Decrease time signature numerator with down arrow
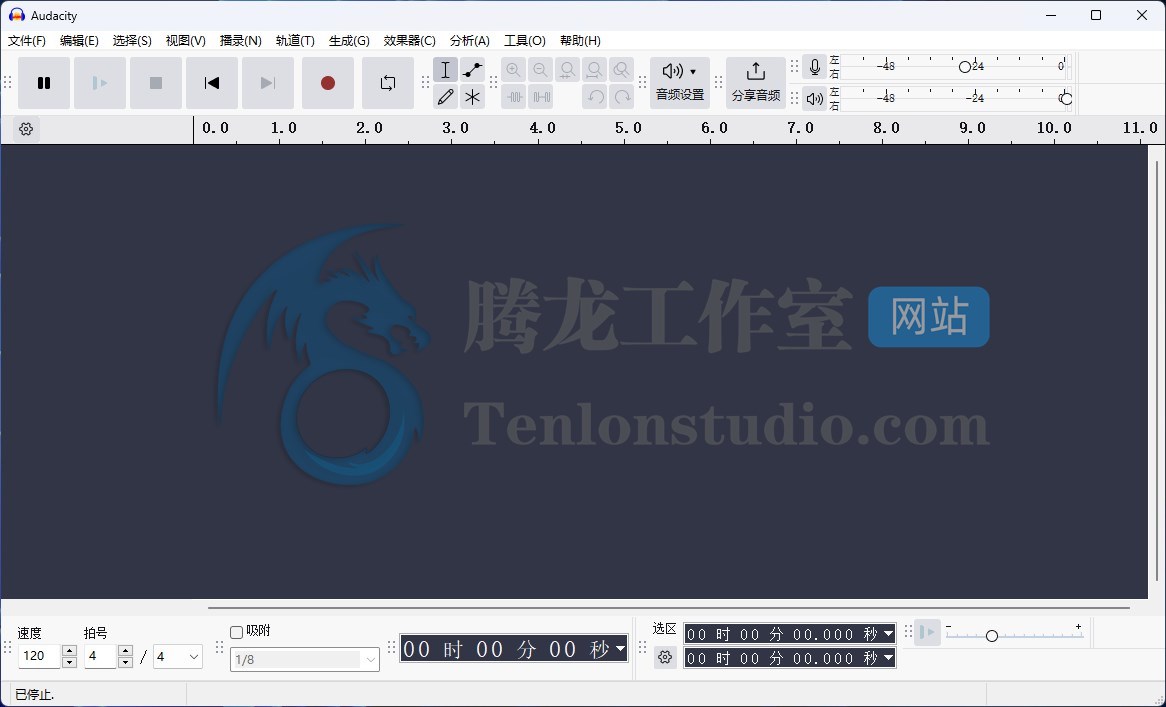This screenshot has height=707, width=1166. (125, 662)
